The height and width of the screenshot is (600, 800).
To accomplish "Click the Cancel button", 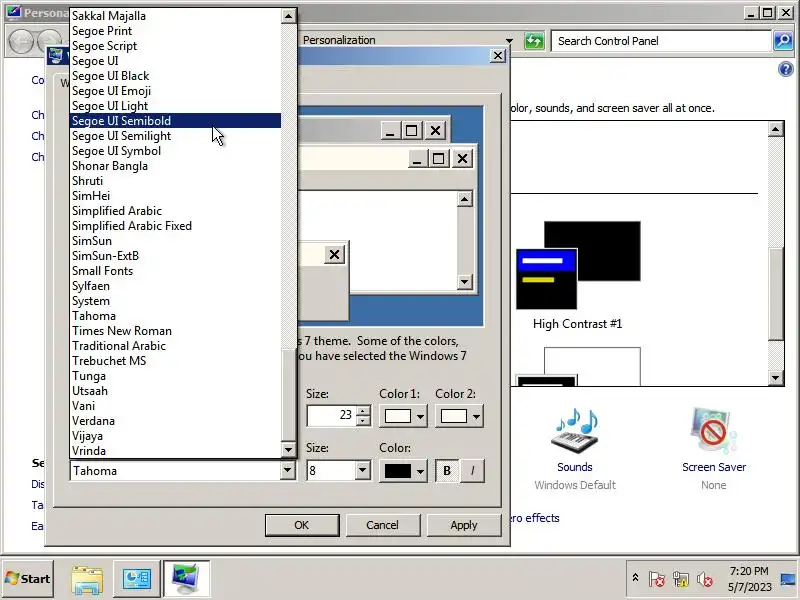I will click(383, 525).
